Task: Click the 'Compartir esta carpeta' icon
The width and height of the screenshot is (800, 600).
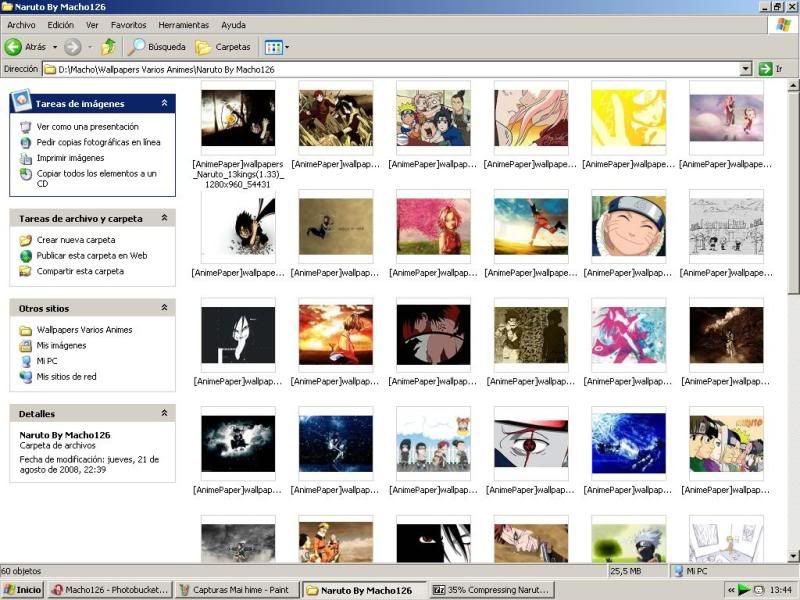Action: coord(26,271)
